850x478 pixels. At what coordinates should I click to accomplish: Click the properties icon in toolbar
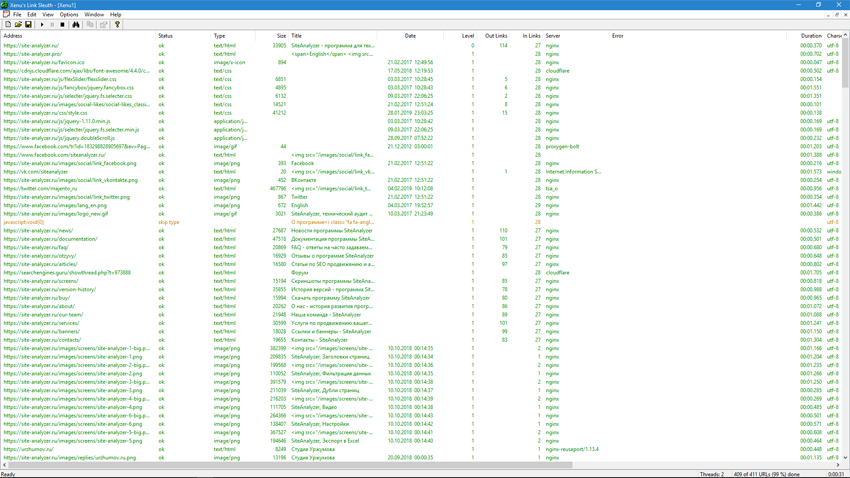(x=103, y=24)
